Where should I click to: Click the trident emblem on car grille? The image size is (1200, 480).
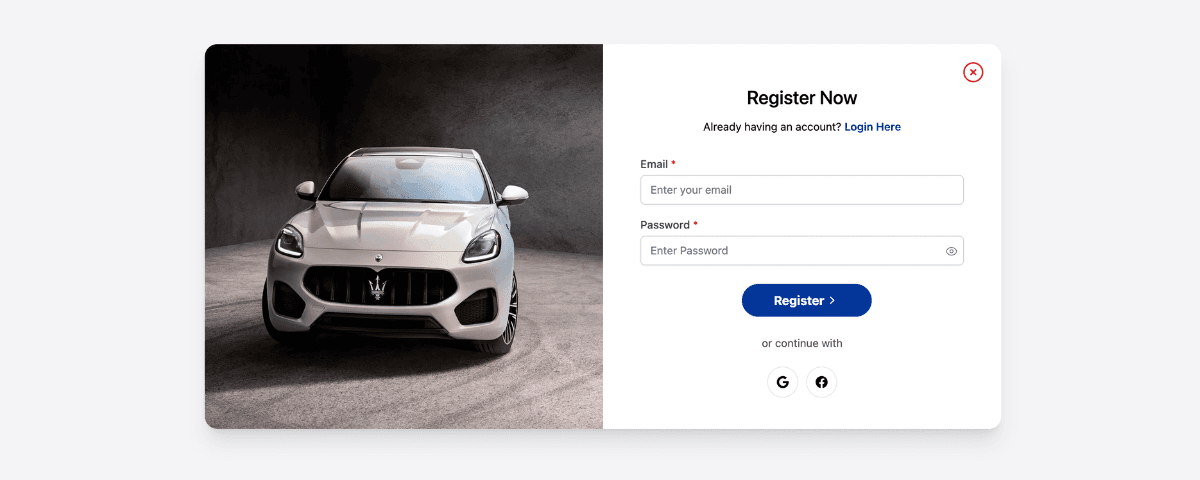378,288
